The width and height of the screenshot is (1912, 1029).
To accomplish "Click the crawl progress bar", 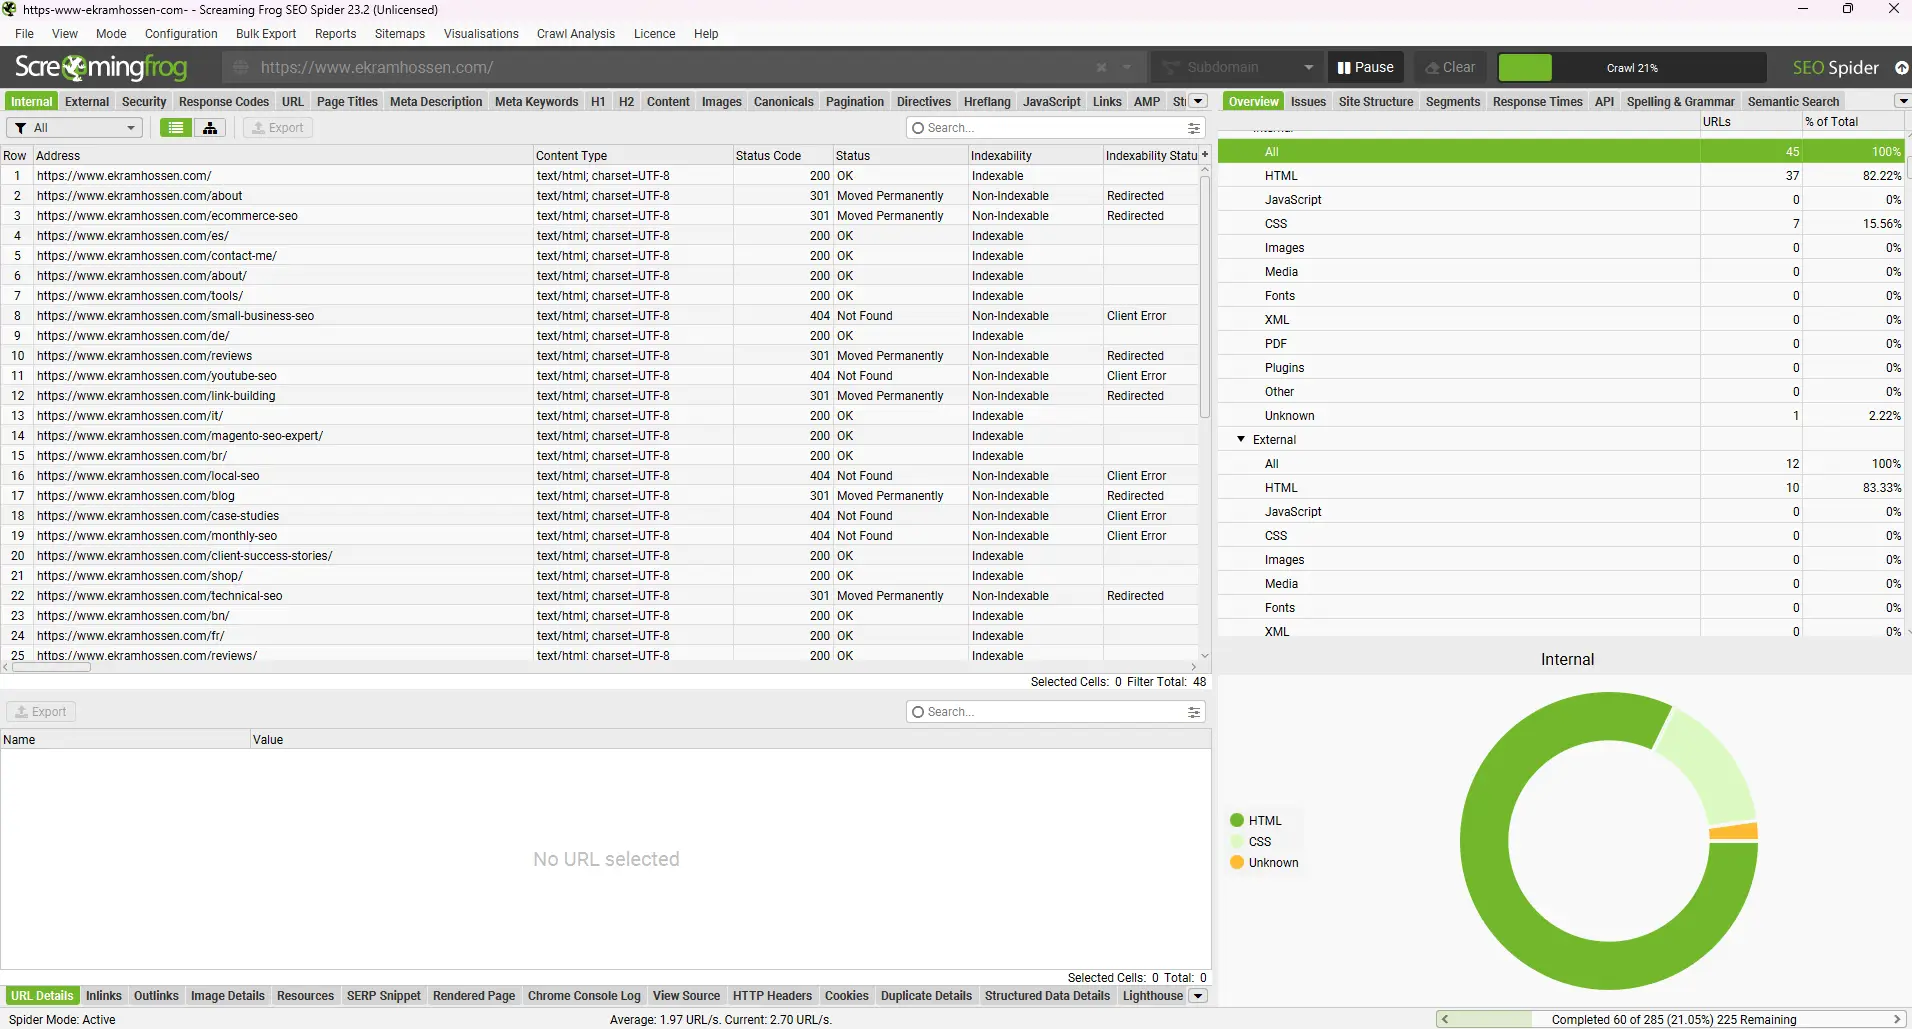I will pyautogui.click(x=1632, y=68).
